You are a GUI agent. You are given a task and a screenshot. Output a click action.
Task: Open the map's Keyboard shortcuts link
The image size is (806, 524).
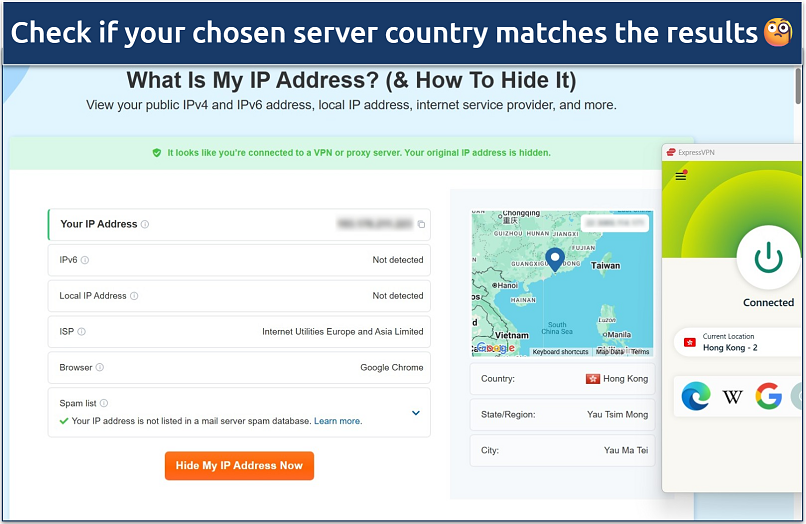(560, 352)
